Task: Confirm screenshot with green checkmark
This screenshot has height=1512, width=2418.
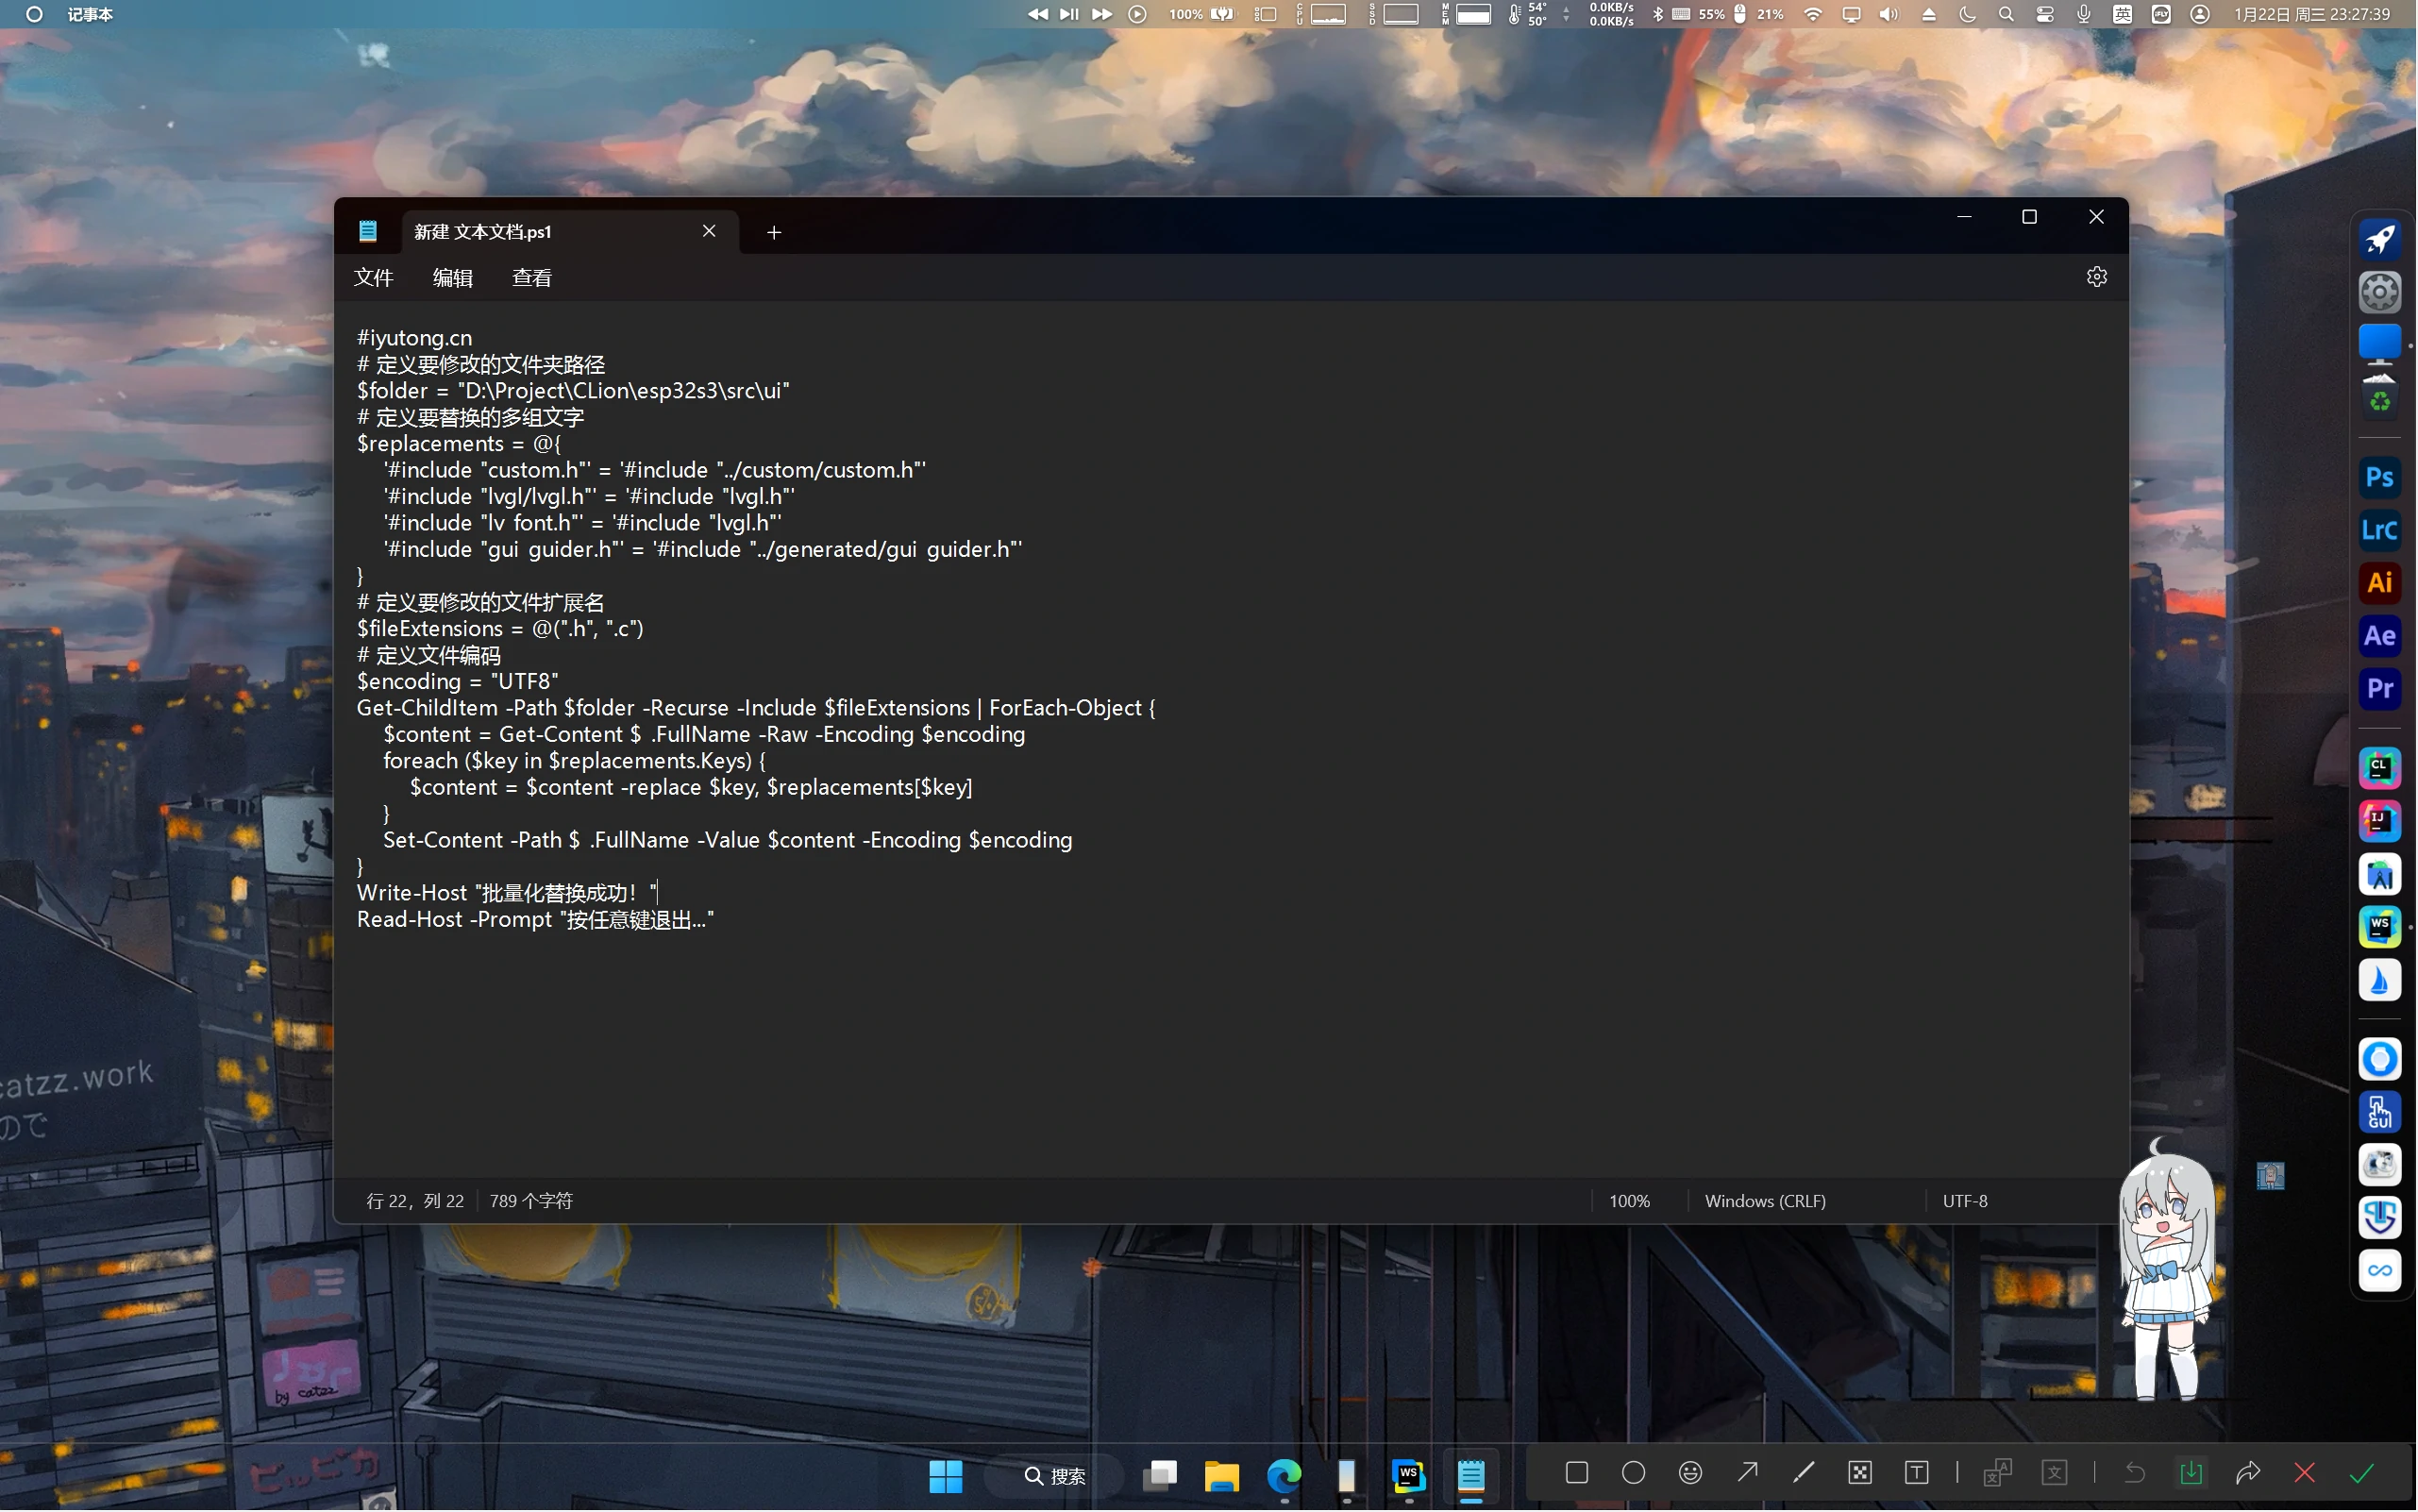Action: coord(2361,1473)
